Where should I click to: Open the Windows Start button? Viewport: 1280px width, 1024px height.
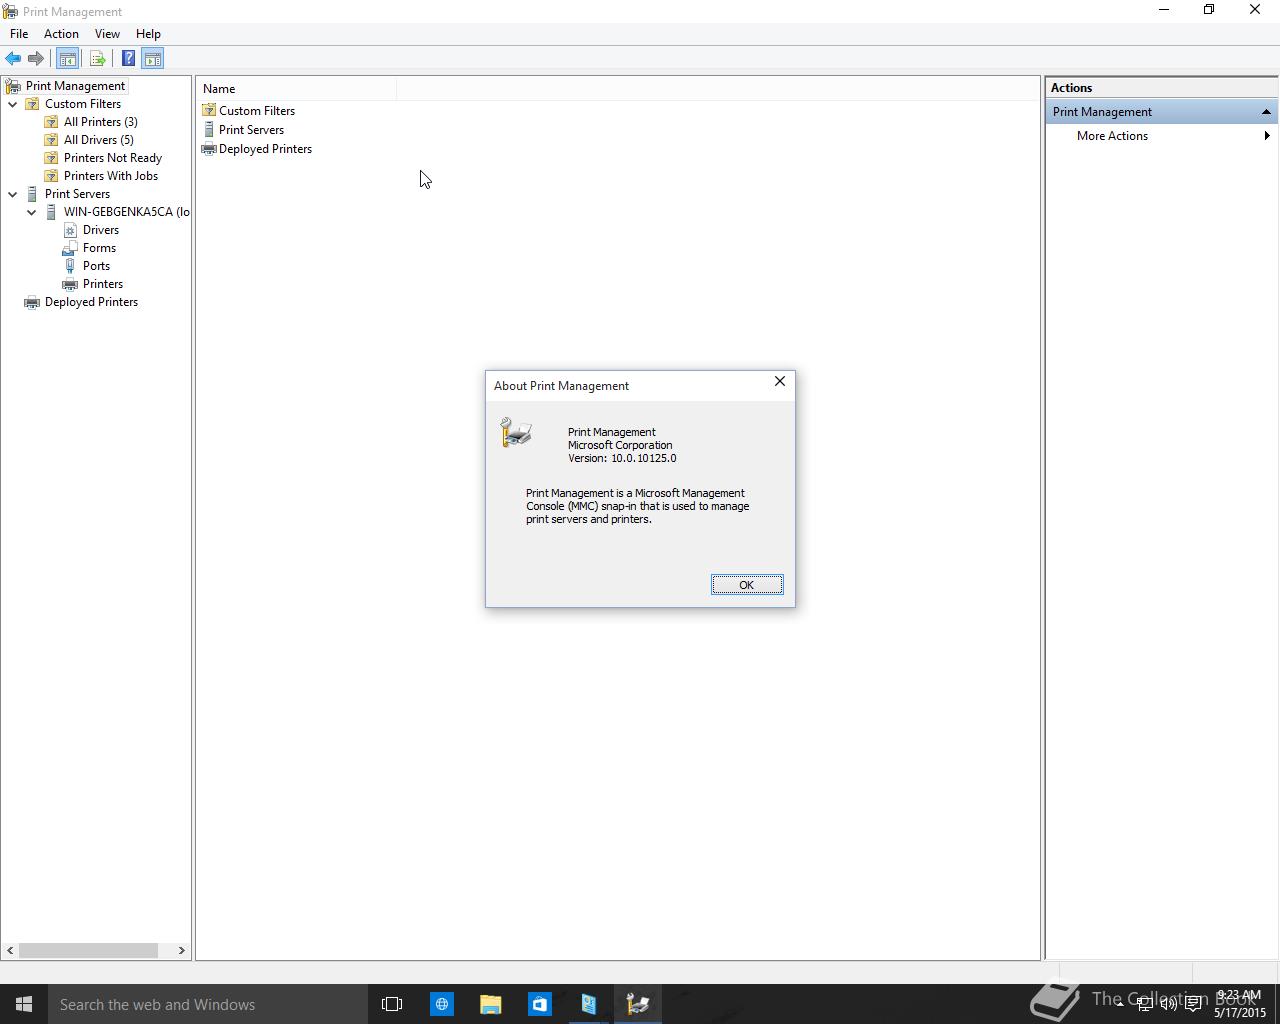[24, 1004]
